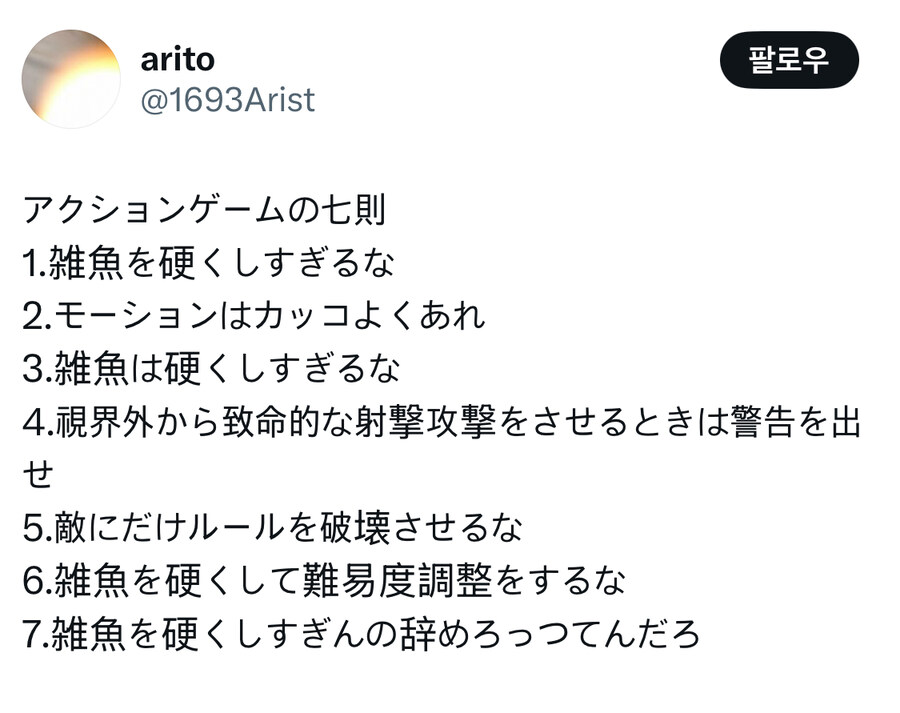Select rule 5 line beginning with 敵にだけ
Viewport: 900px width, 713px height.
pos(271,527)
